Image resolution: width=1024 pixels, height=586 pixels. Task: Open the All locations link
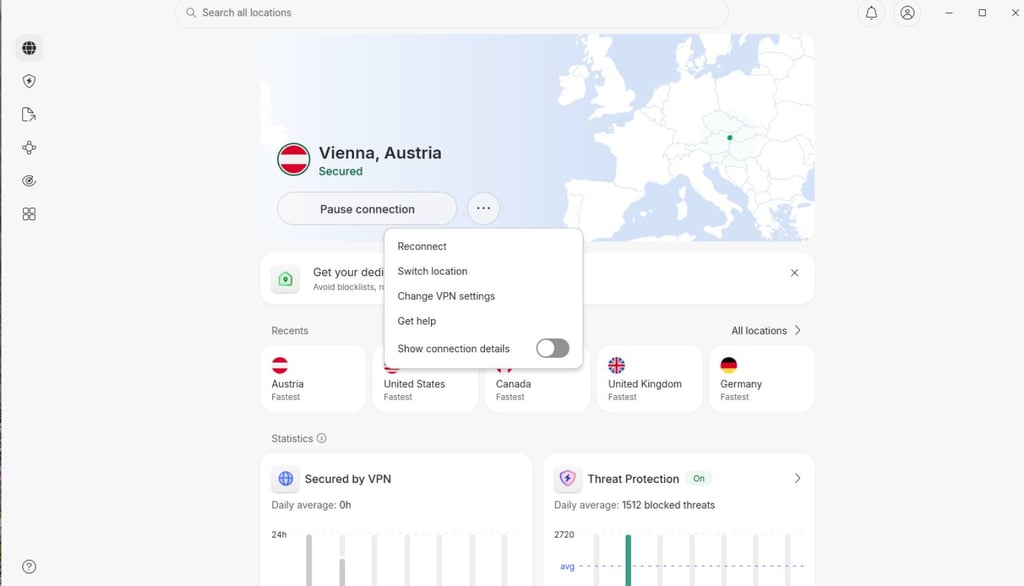(x=766, y=331)
